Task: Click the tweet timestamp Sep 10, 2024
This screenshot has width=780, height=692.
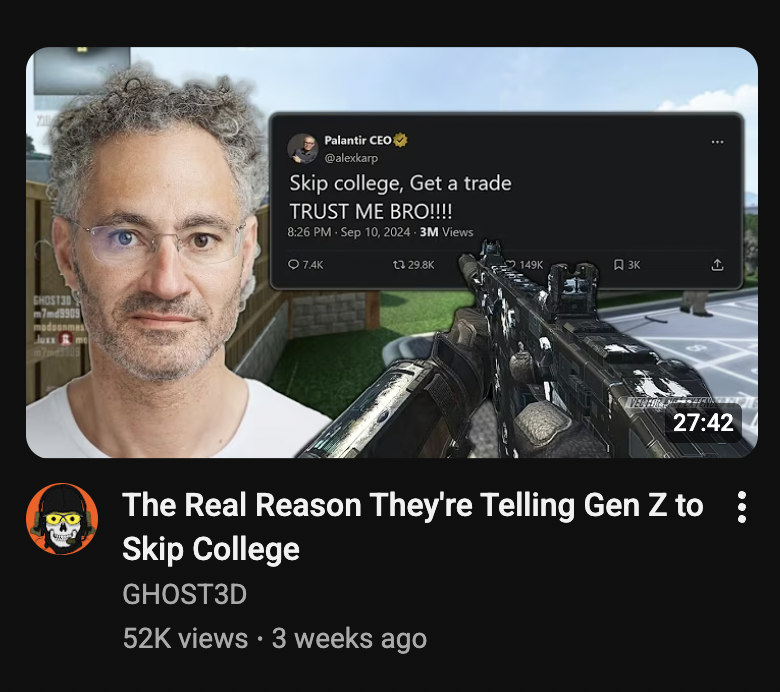Action: coord(375,232)
